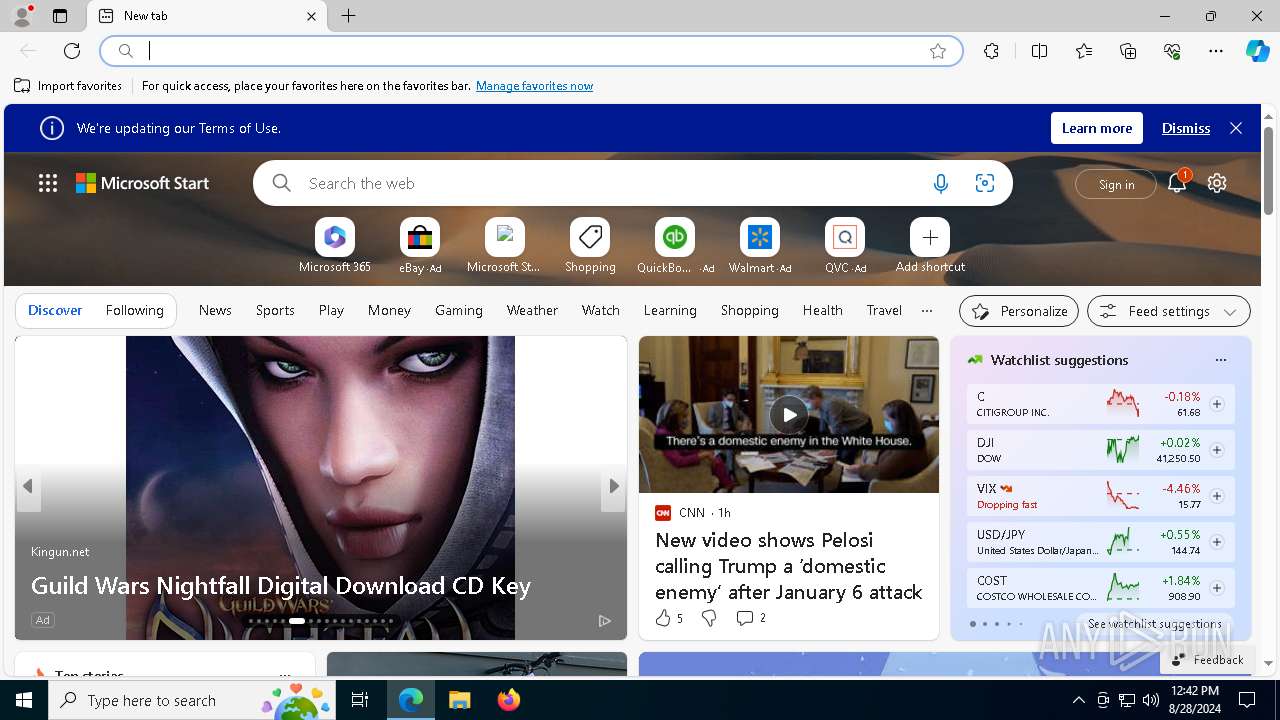
Task: Open Manage favorites now link
Action: coord(534,86)
